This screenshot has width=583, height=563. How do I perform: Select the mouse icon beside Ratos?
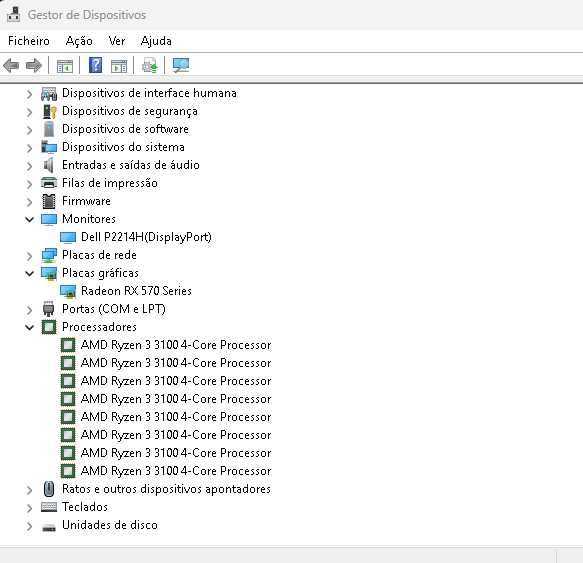(x=49, y=489)
